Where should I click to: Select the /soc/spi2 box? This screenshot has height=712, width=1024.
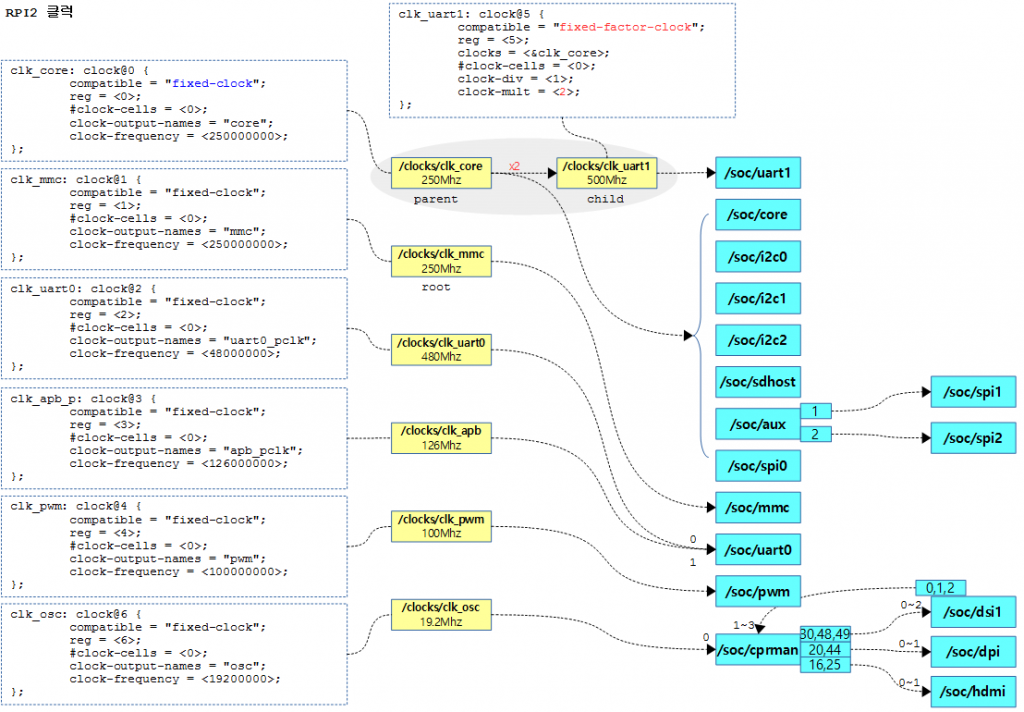coord(973,438)
